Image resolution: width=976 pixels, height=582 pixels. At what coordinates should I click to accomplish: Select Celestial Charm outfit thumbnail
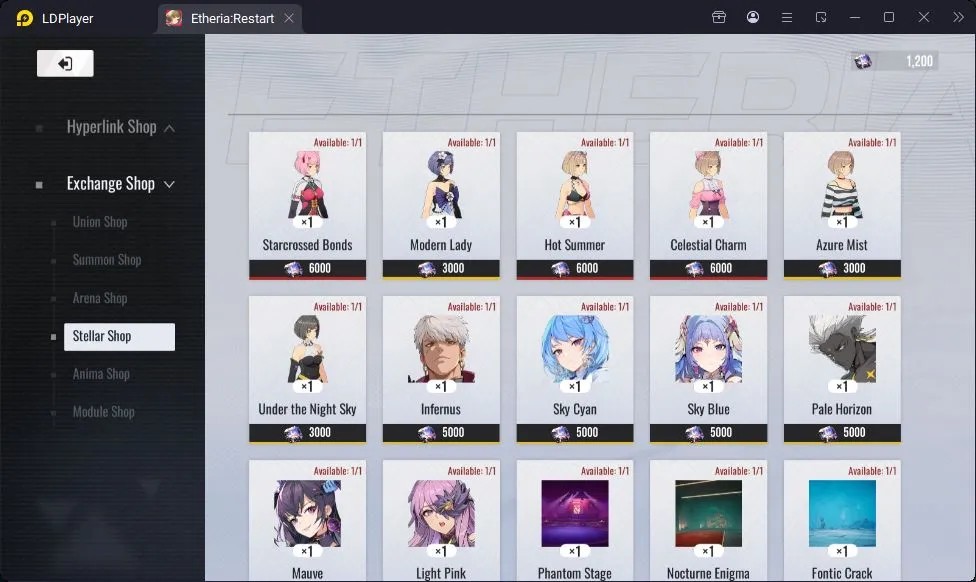tap(708, 185)
